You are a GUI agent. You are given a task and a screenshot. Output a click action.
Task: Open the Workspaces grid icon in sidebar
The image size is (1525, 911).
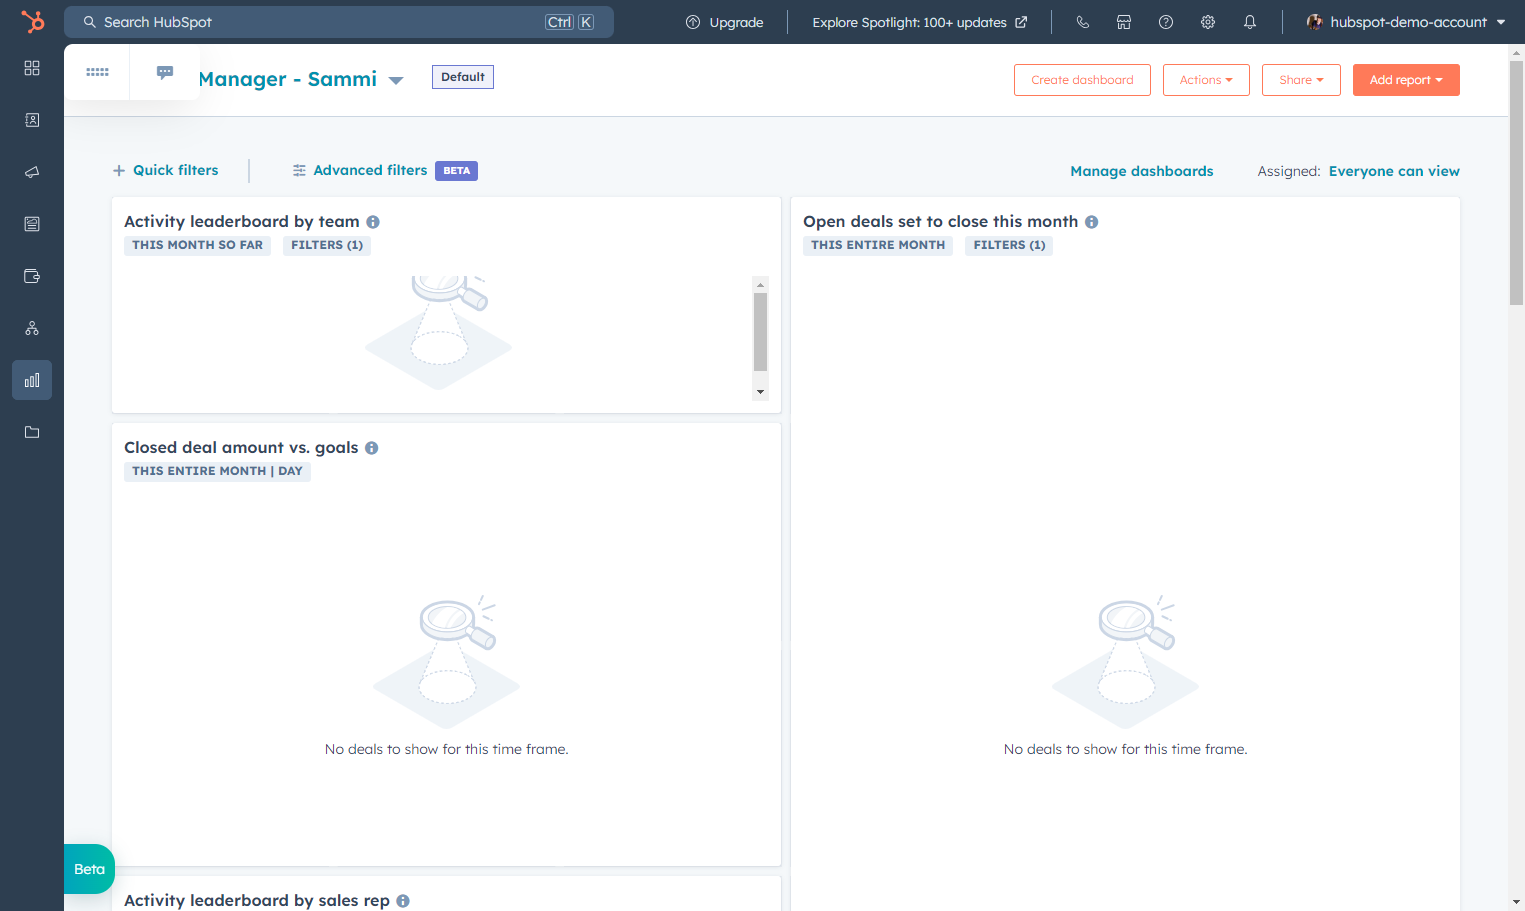tap(32, 68)
